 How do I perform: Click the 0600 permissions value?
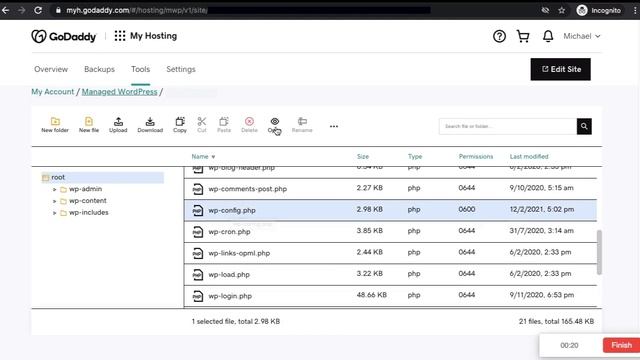pyautogui.click(x=467, y=209)
